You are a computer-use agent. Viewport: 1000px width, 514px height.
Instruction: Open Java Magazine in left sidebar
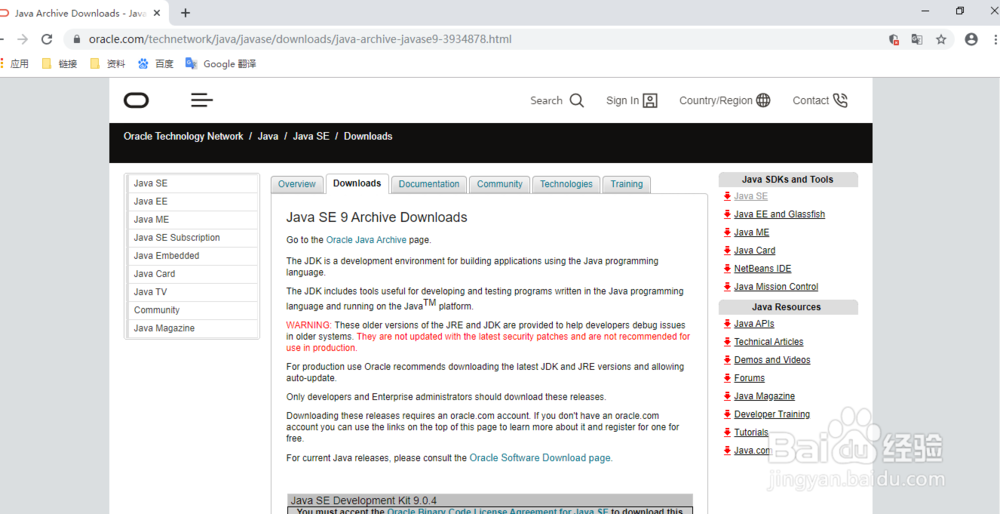click(193, 328)
